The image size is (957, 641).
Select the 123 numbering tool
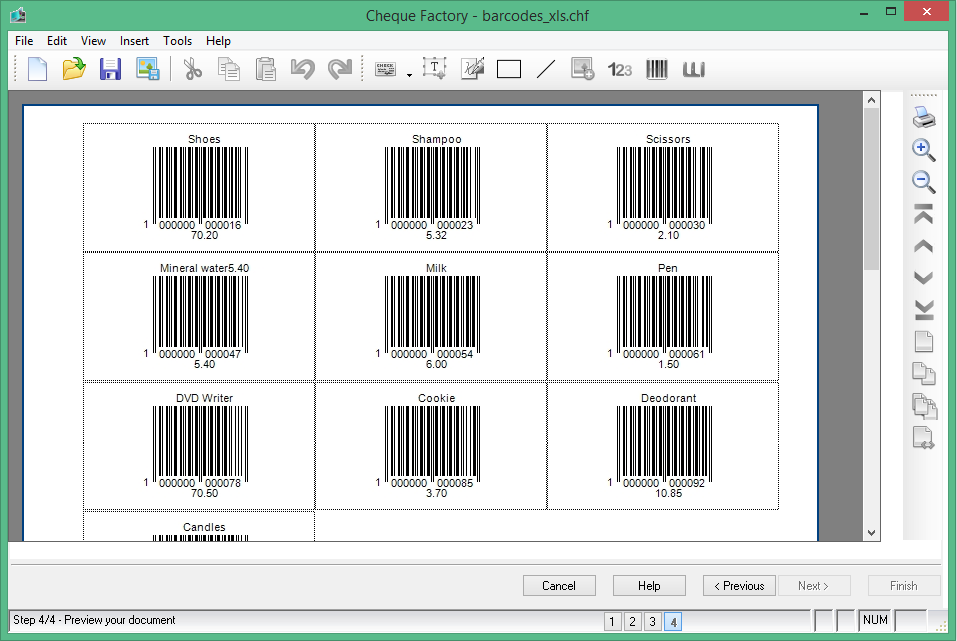point(619,70)
